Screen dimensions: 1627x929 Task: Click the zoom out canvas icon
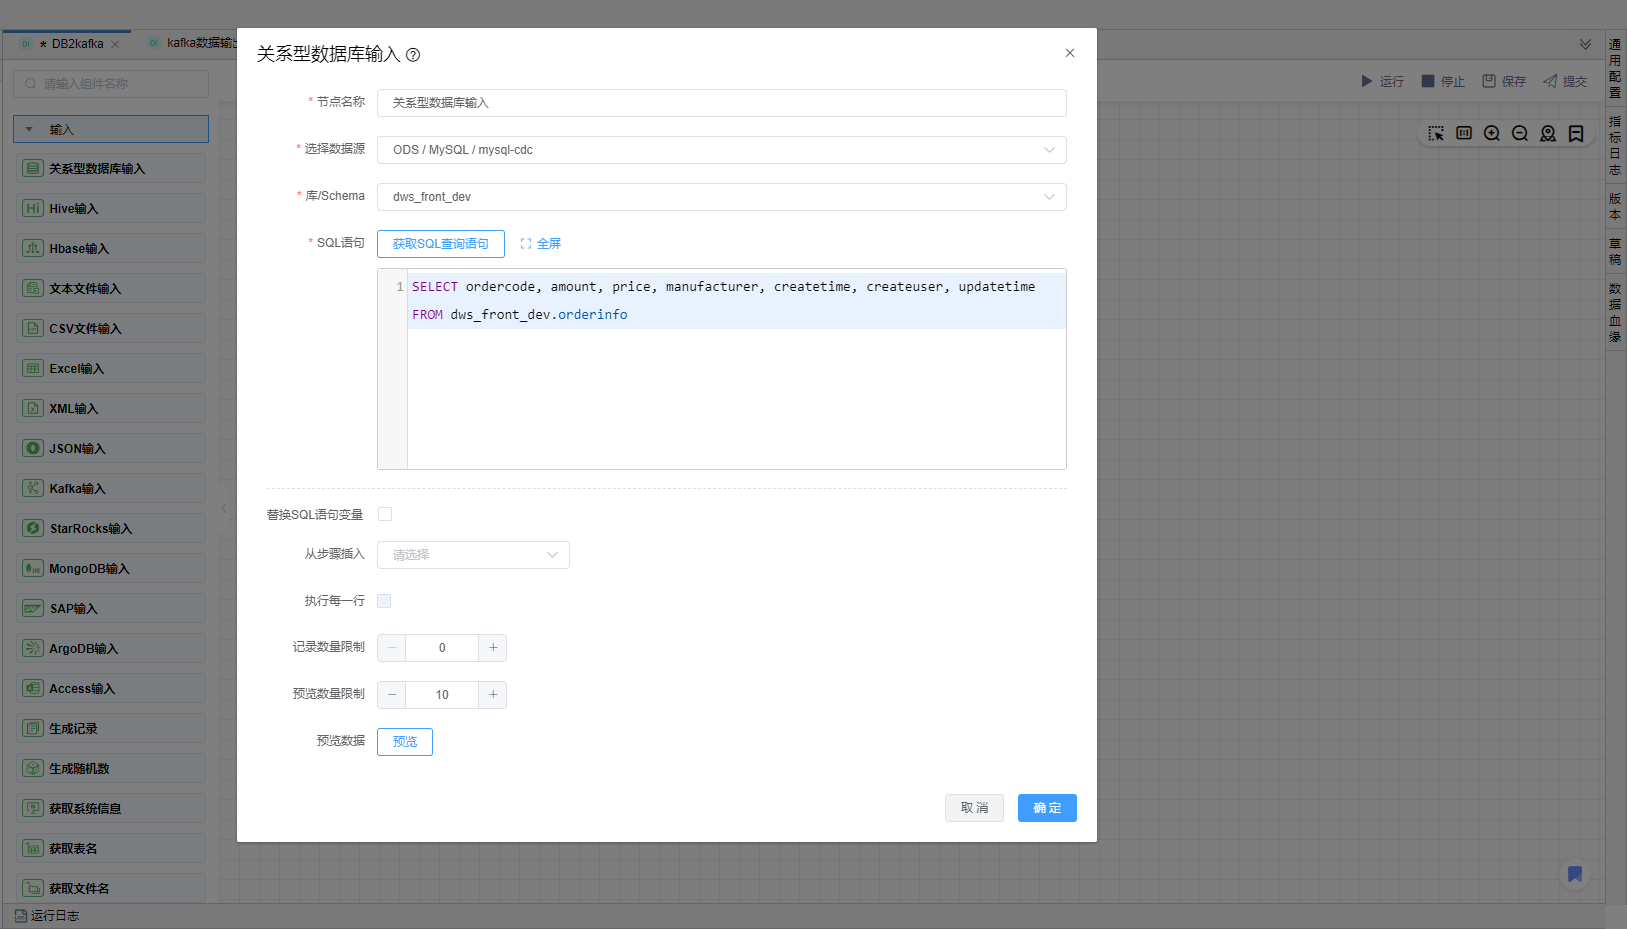1520,134
